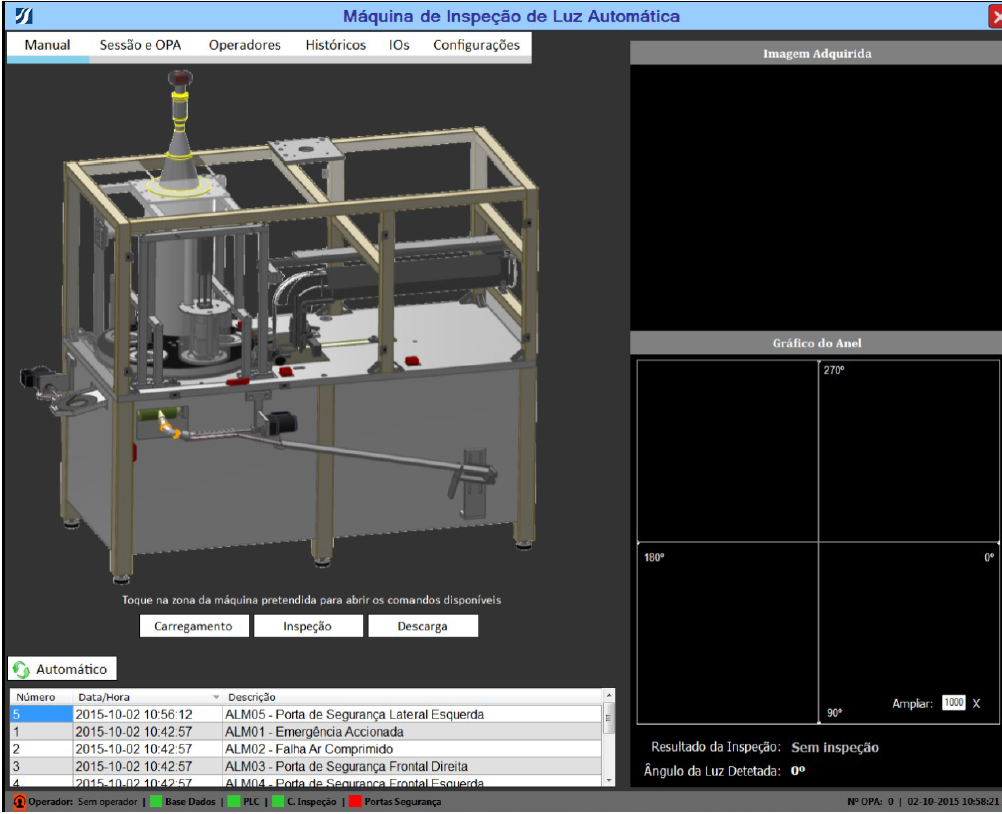
Task: Click the company logo icon in title bar
Action: [24, 15]
